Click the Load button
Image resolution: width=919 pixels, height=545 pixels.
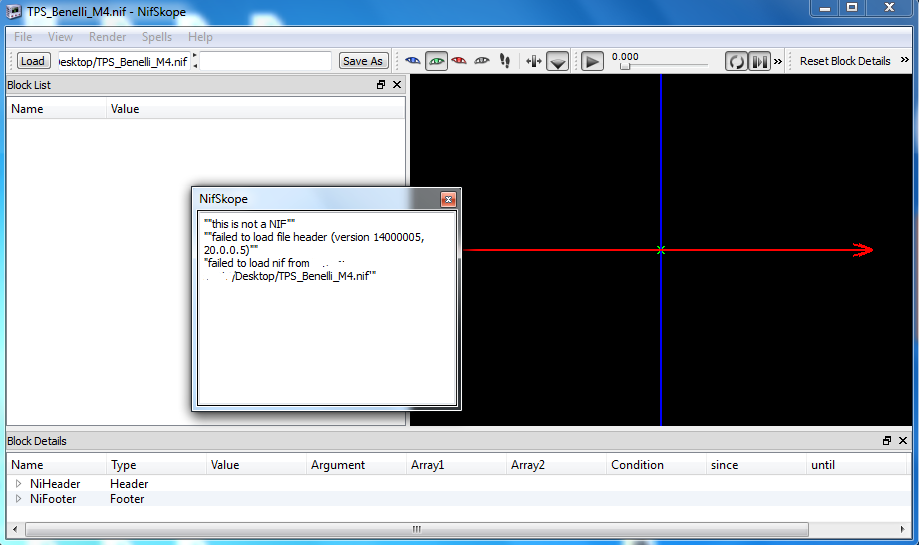[33, 61]
